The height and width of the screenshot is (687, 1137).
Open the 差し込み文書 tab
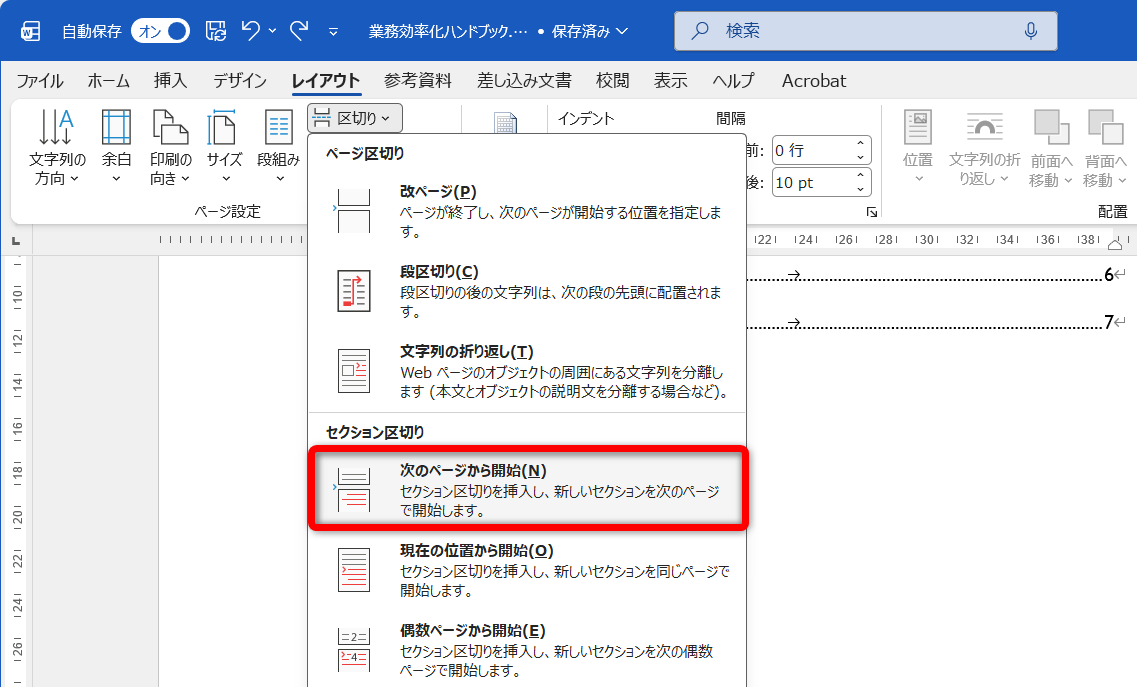click(x=524, y=81)
